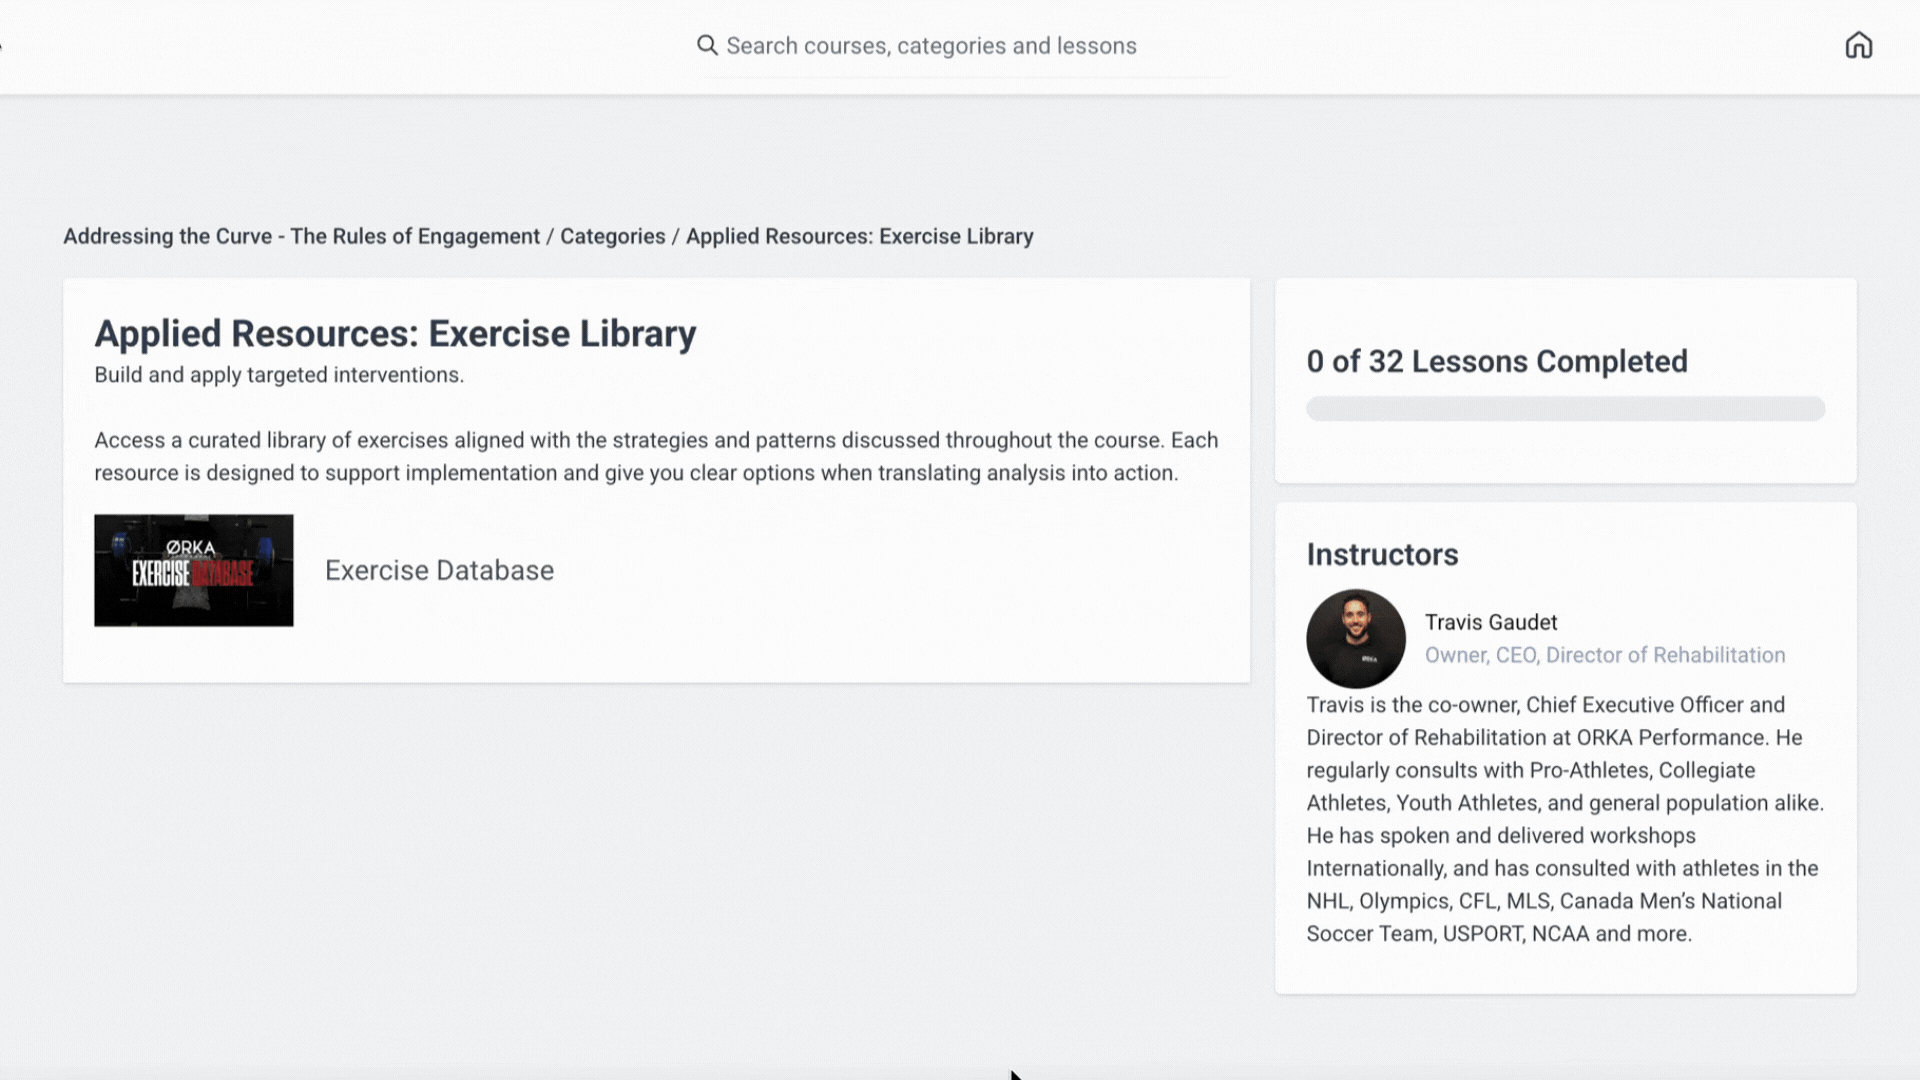Click the '0 of 32 Lessons Completed' text
This screenshot has height=1080, width=1920.
coord(1496,361)
